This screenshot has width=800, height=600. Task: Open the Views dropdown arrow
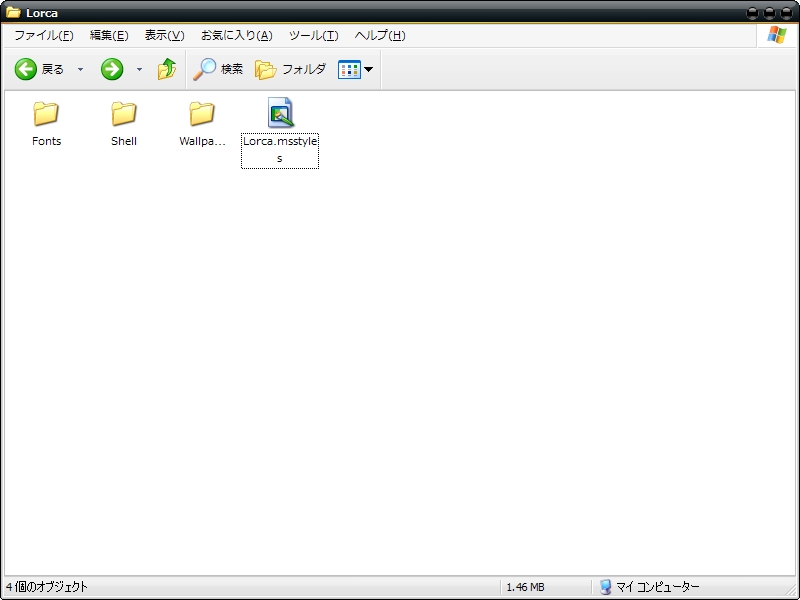point(368,69)
